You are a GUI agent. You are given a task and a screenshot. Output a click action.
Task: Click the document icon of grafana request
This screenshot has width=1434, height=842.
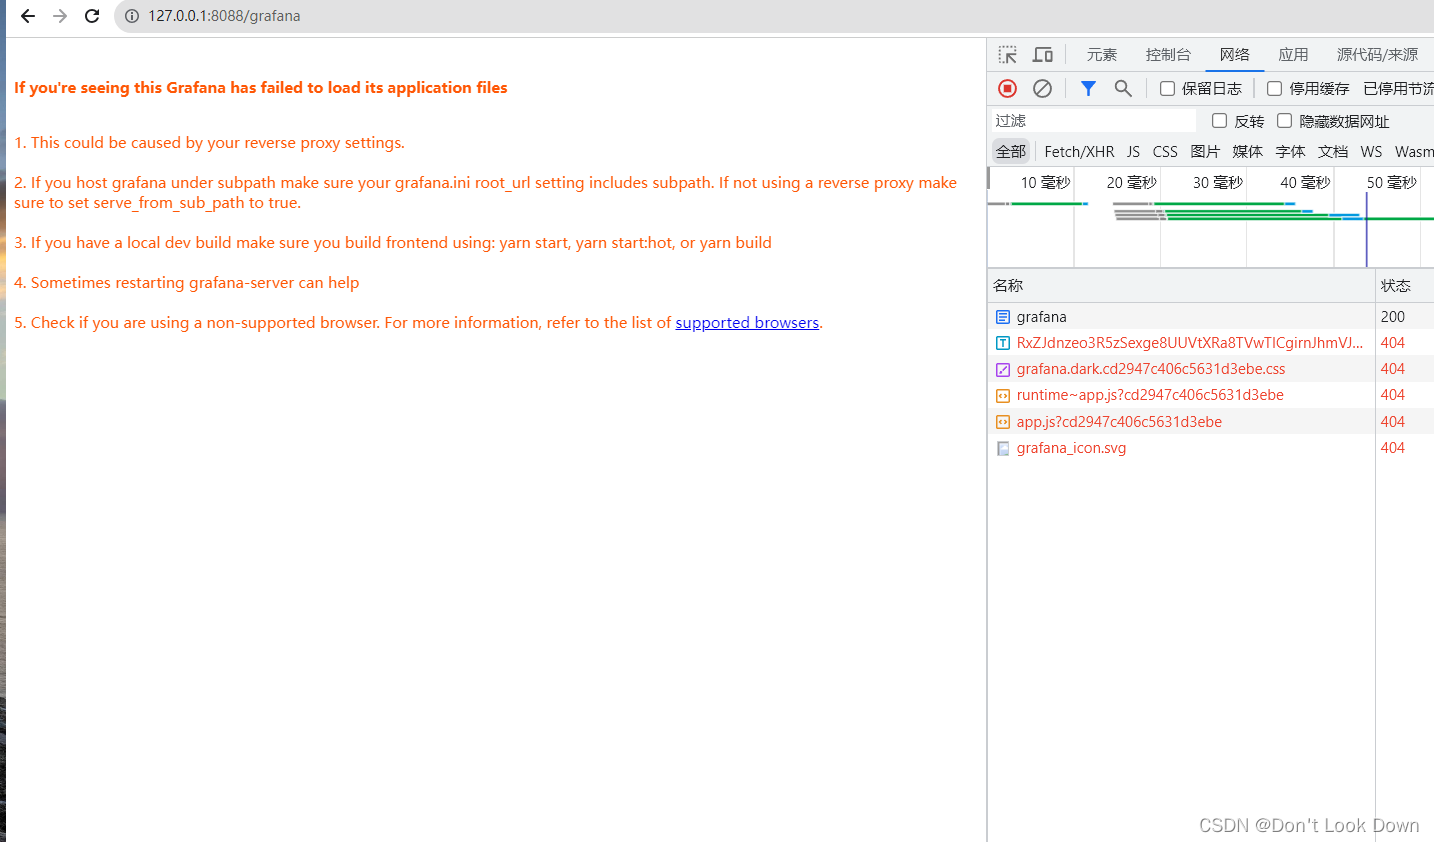tap(1003, 317)
